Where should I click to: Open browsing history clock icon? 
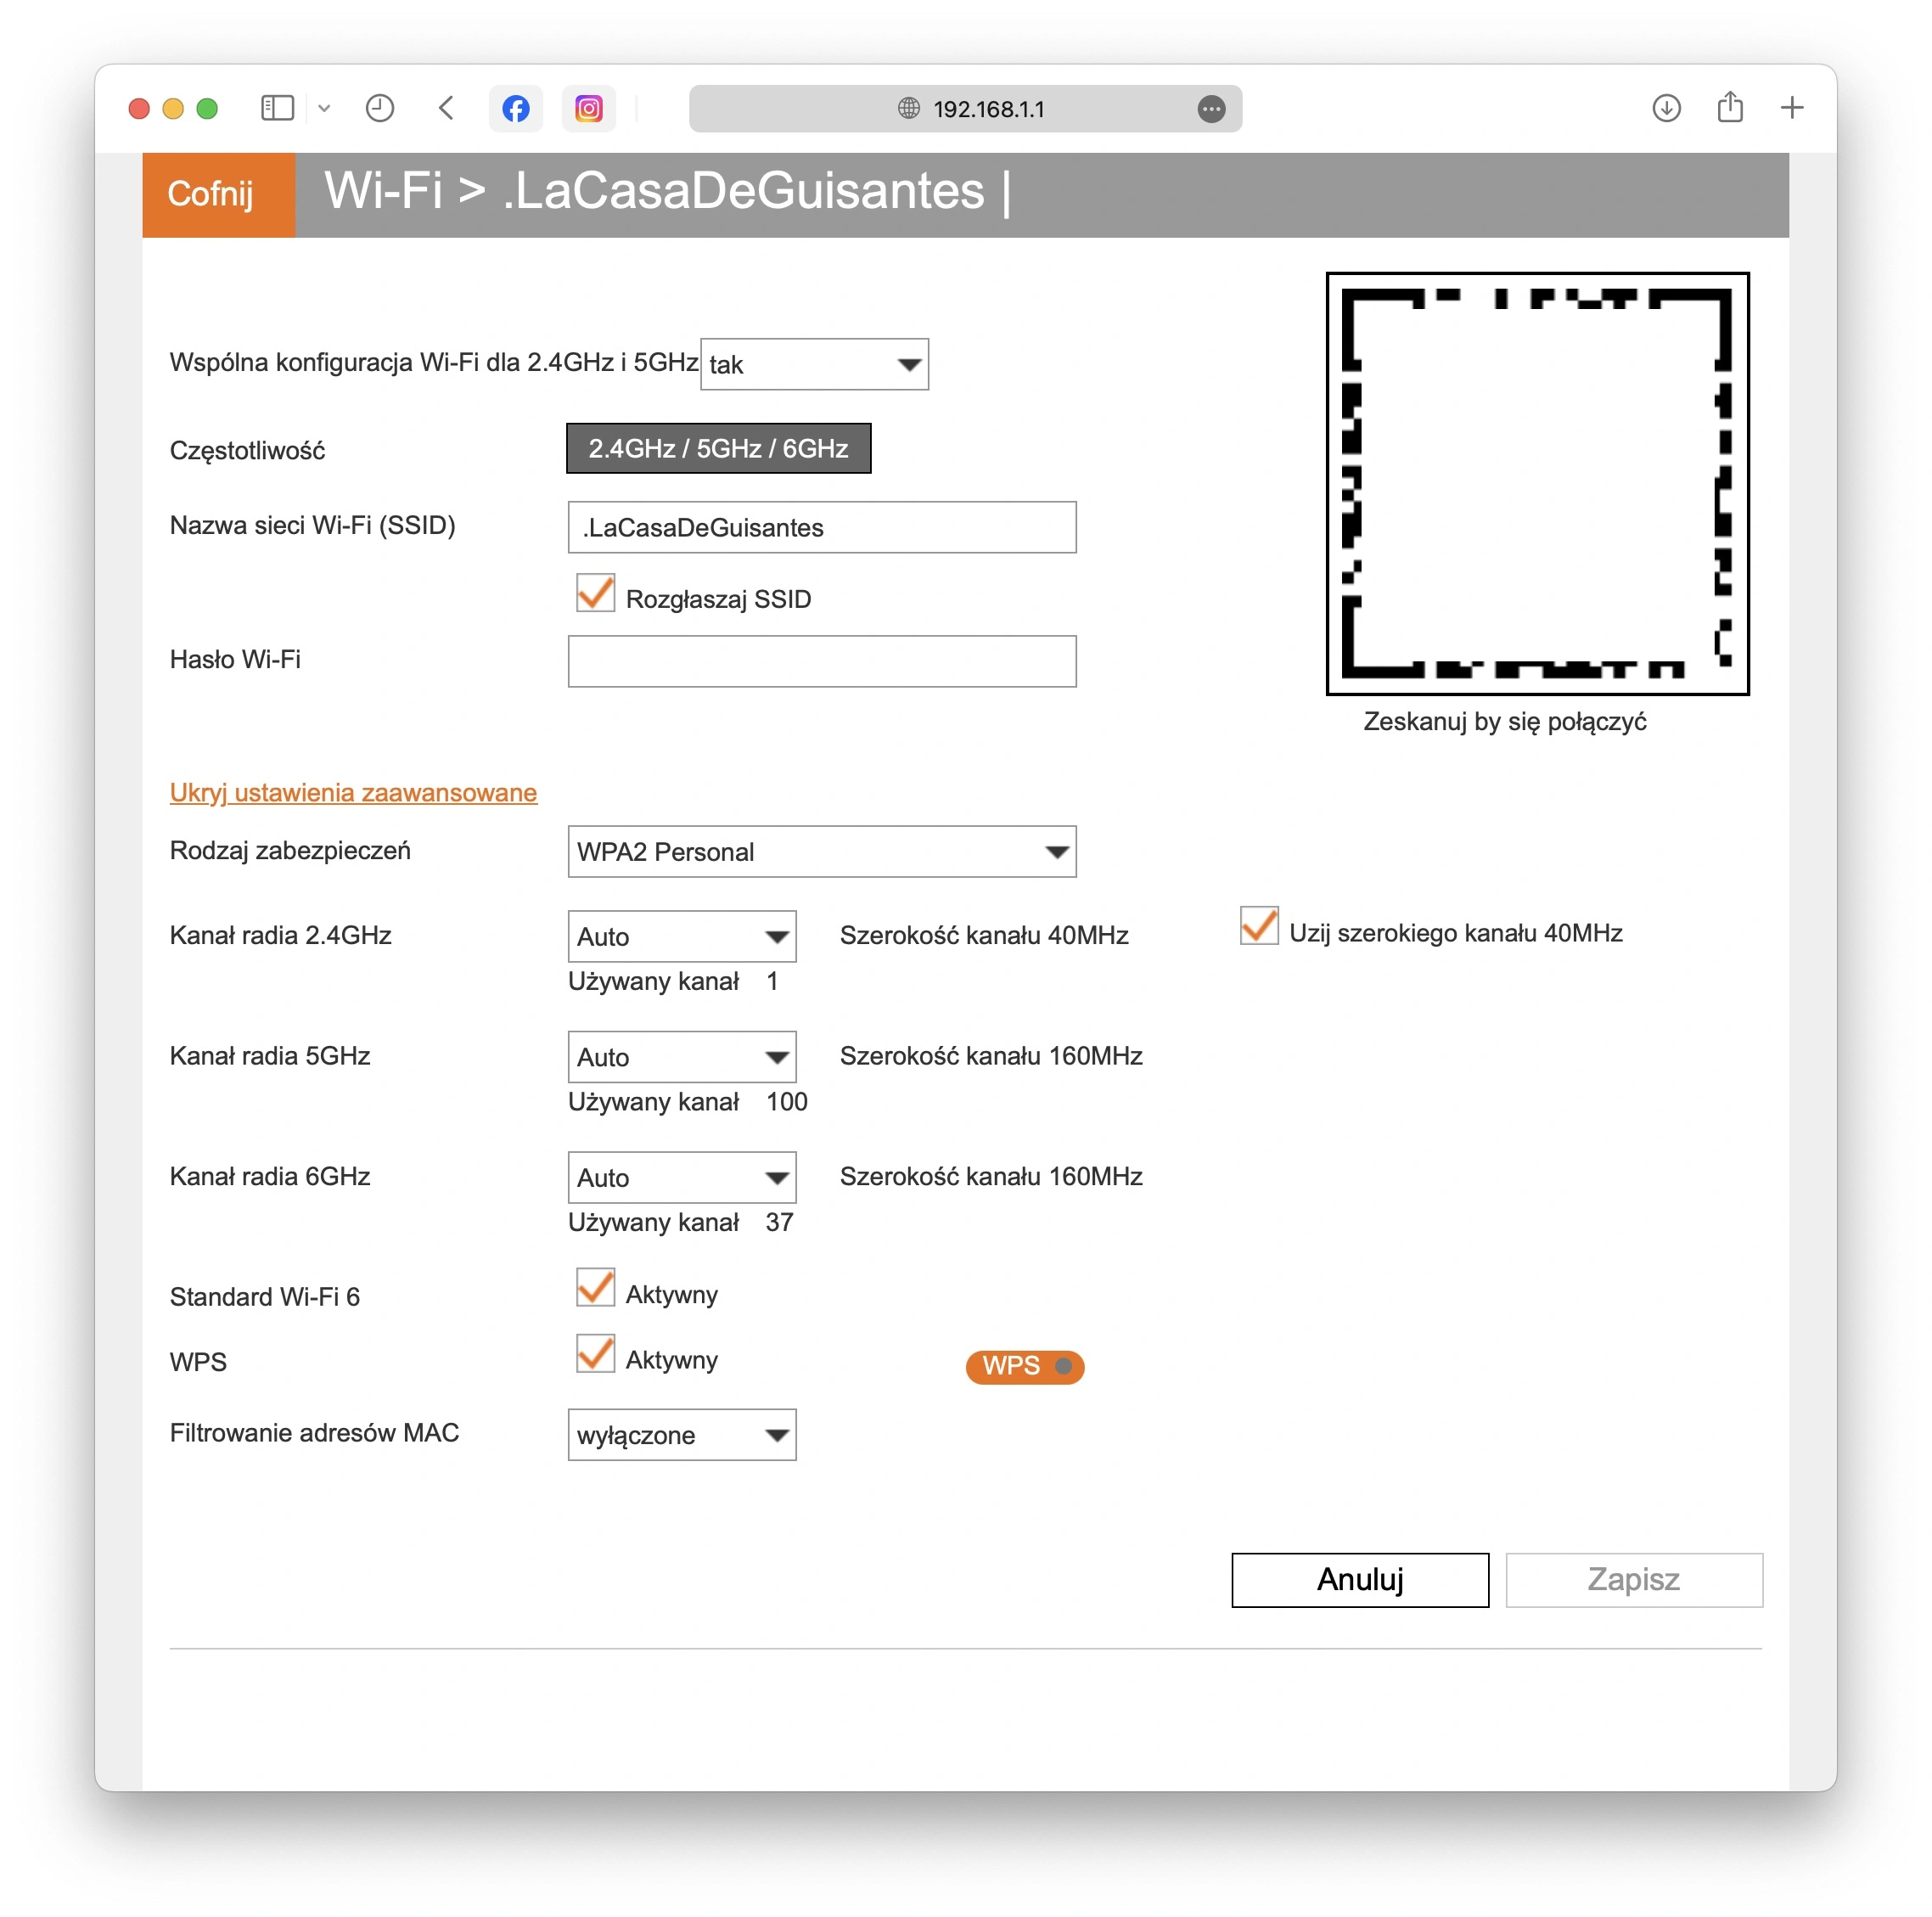click(x=380, y=108)
